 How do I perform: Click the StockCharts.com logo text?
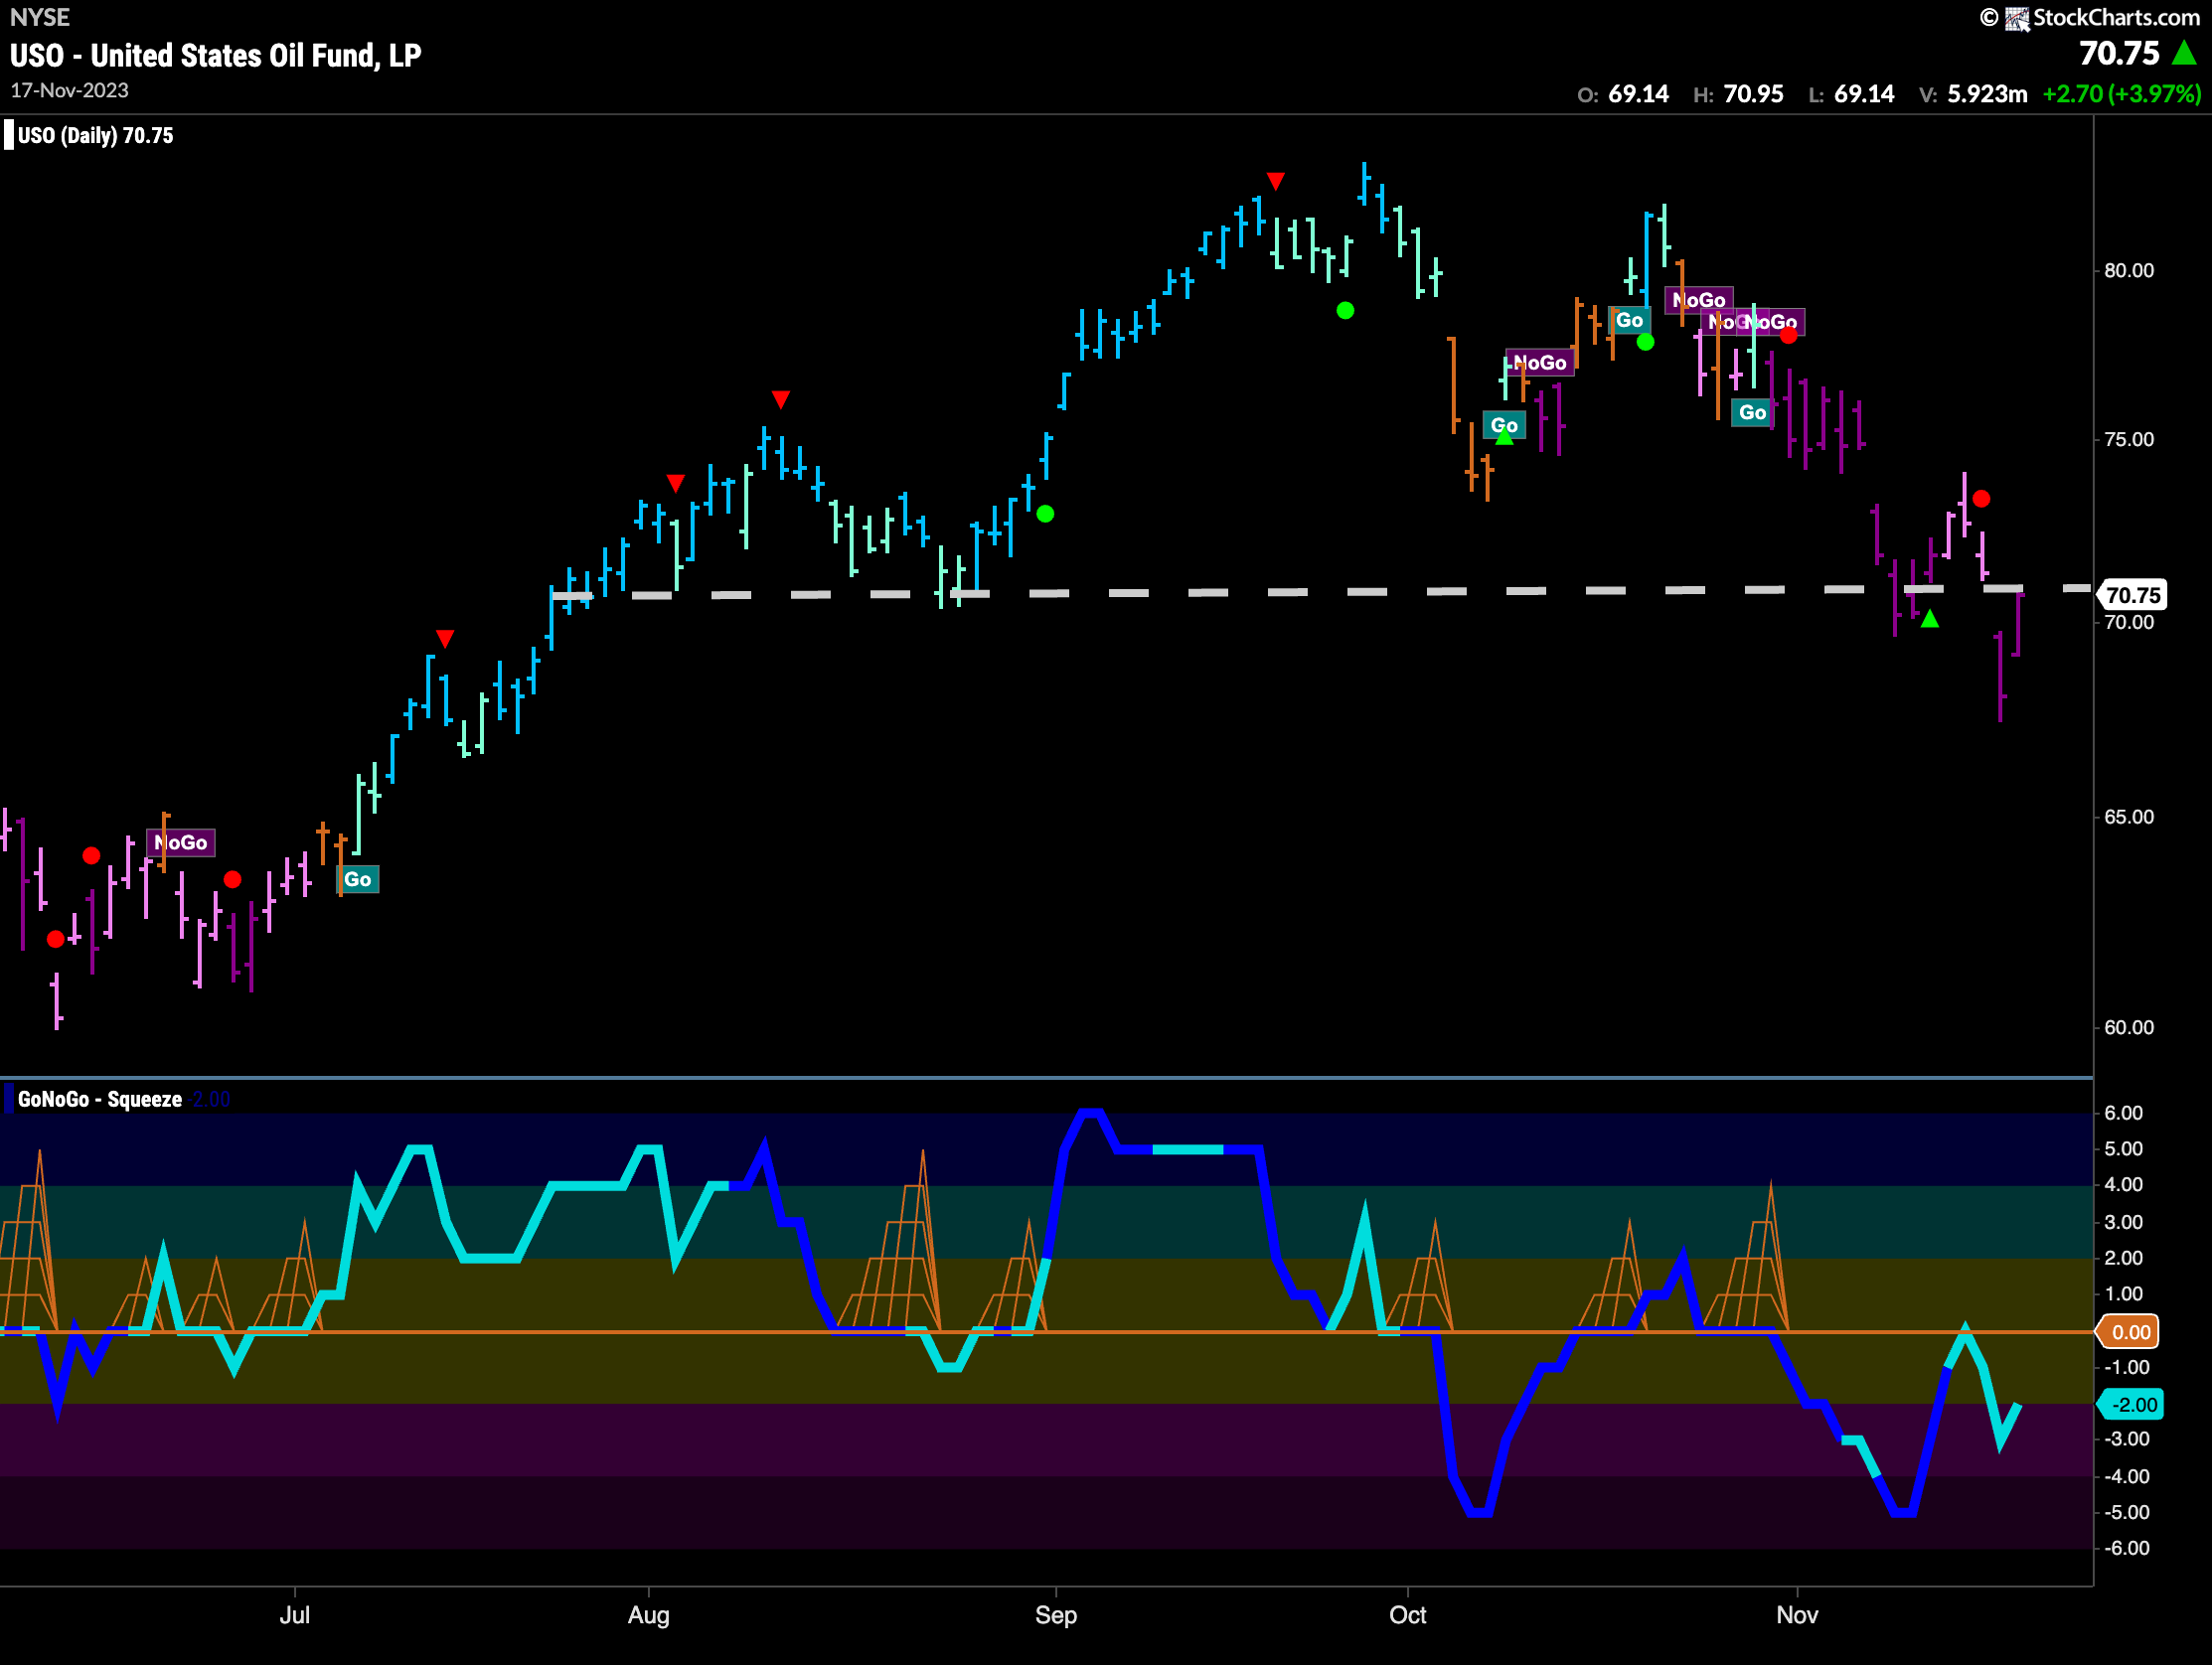(2116, 17)
